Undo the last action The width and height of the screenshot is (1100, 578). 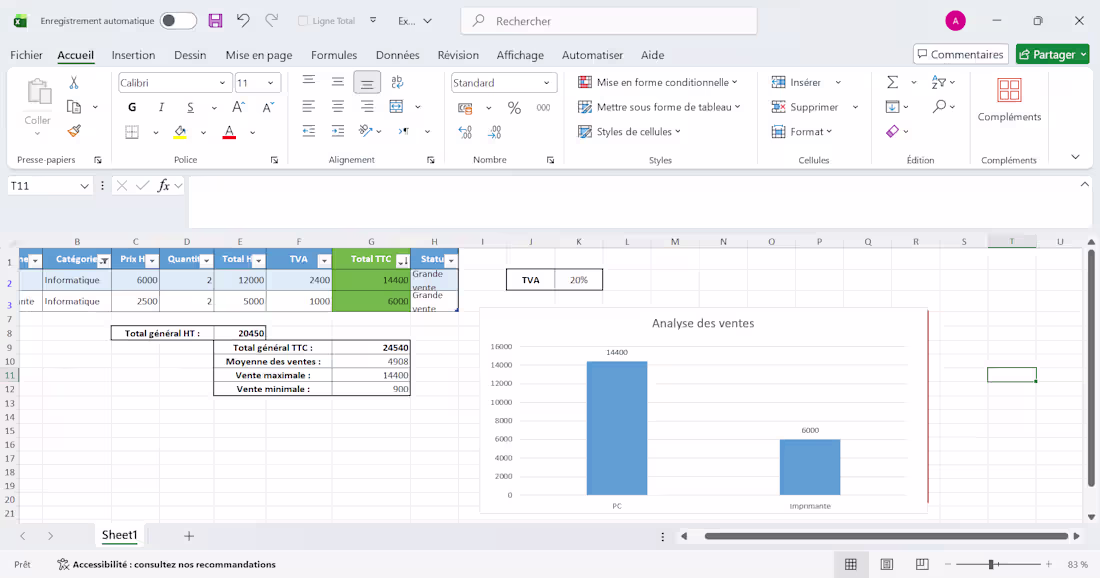click(x=243, y=20)
